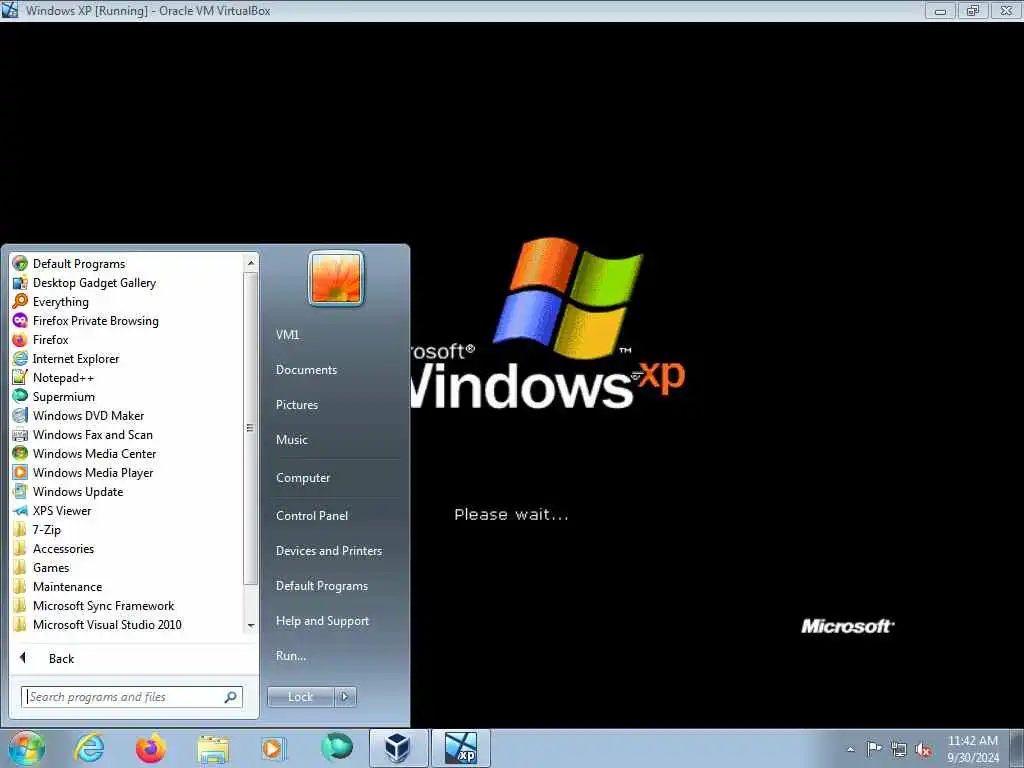Click the user account picture
This screenshot has width=1024, height=768.
pyautogui.click(x=336, y=278)
